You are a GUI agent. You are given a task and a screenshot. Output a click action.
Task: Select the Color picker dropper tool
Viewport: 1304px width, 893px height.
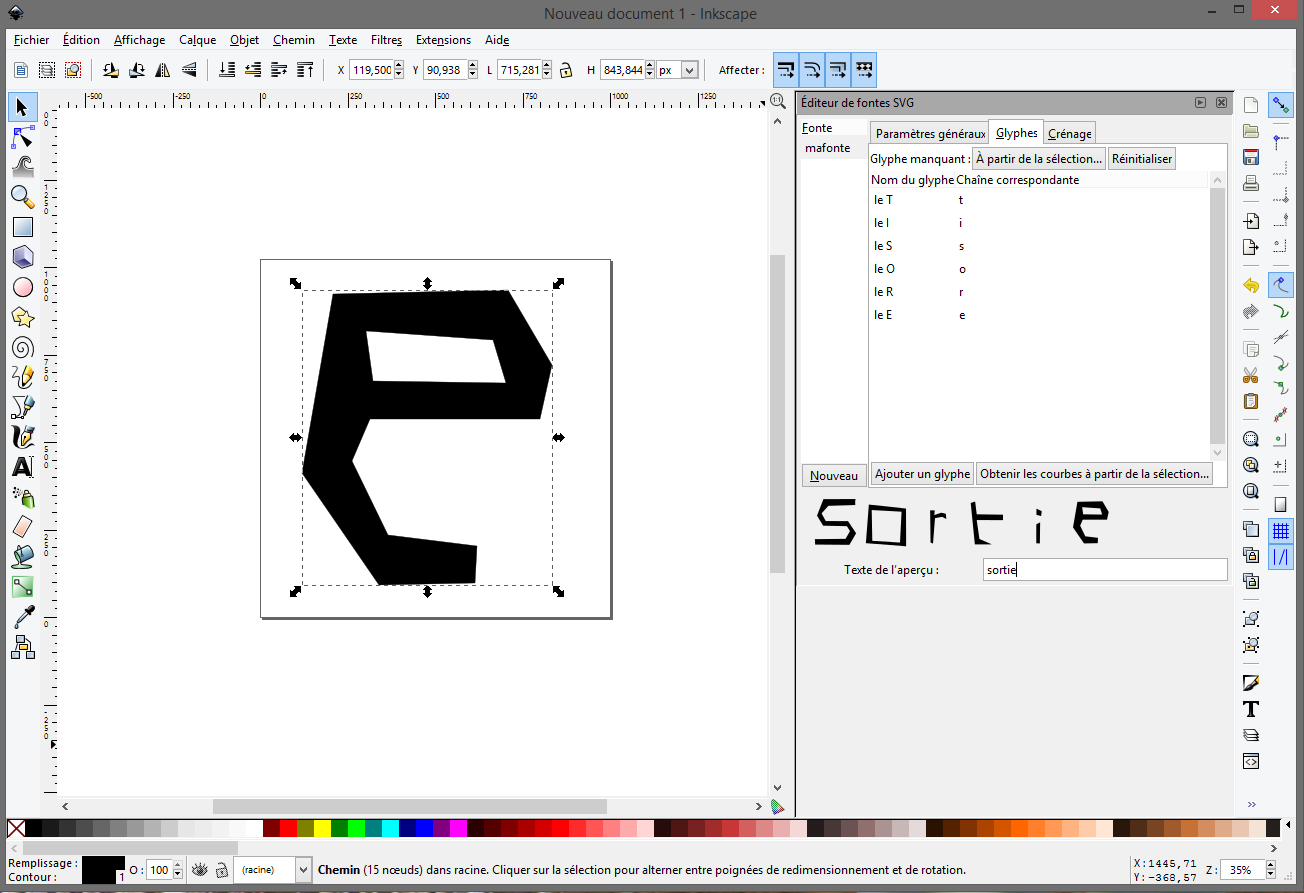point(22,617)
